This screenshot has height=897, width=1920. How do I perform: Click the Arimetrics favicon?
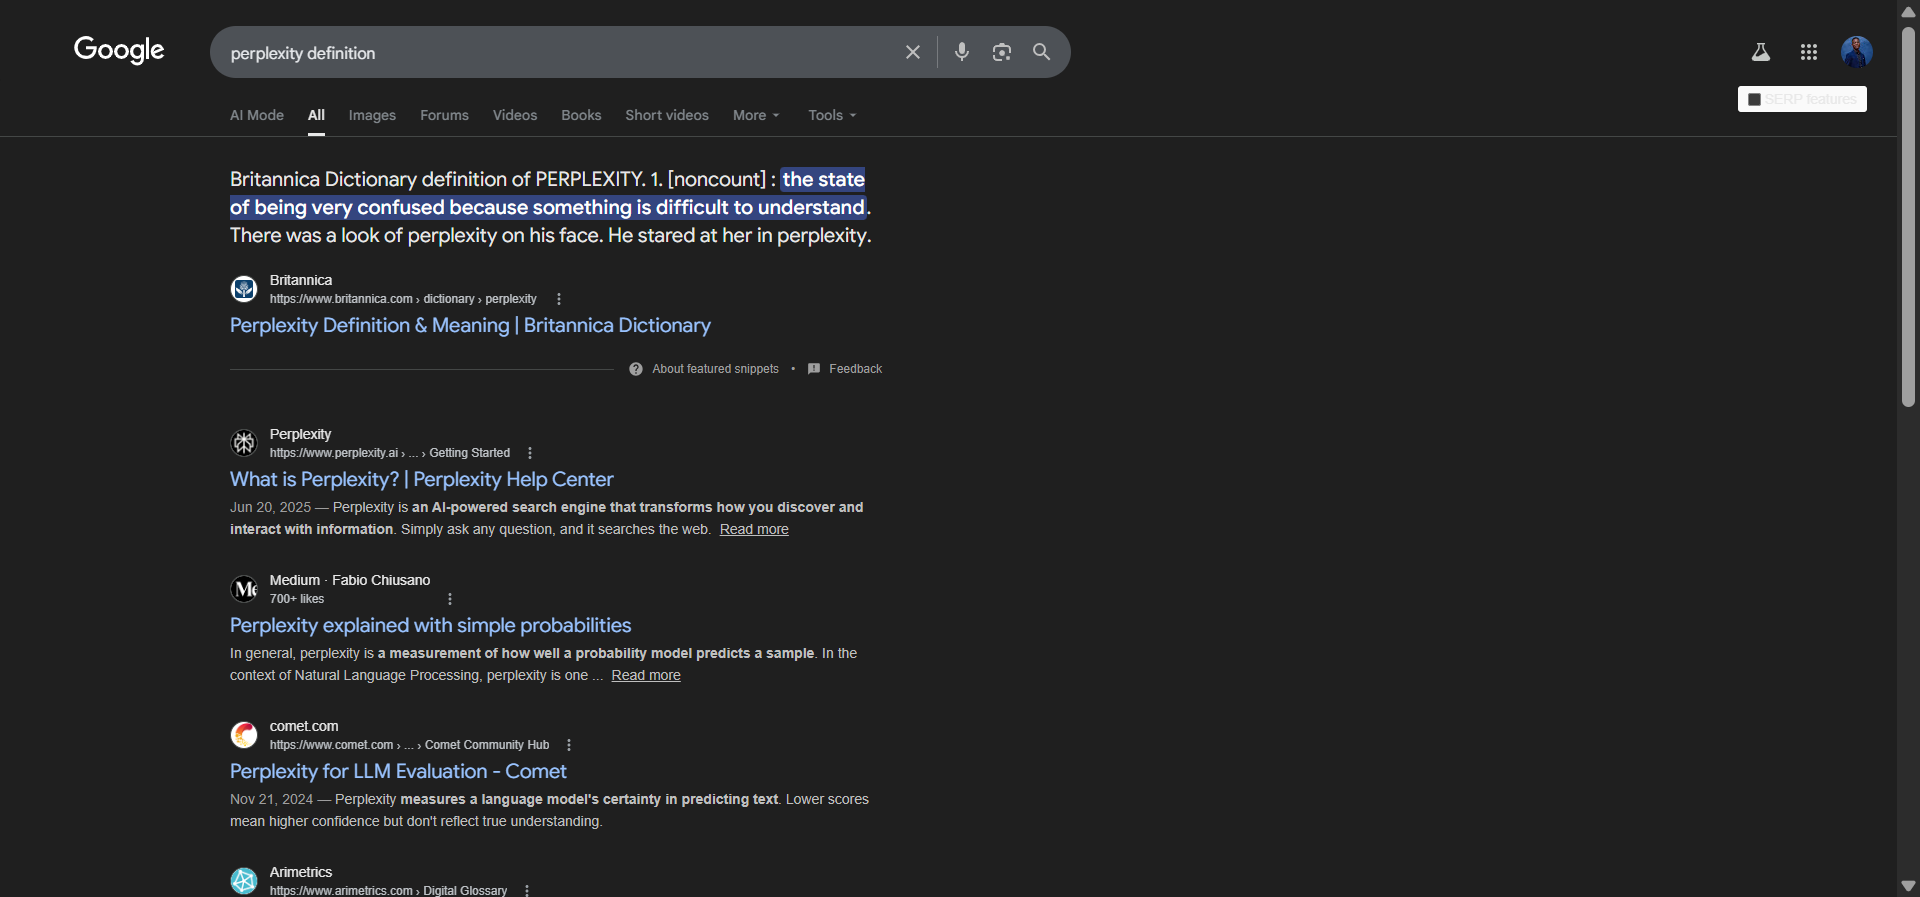pos(244,881)
